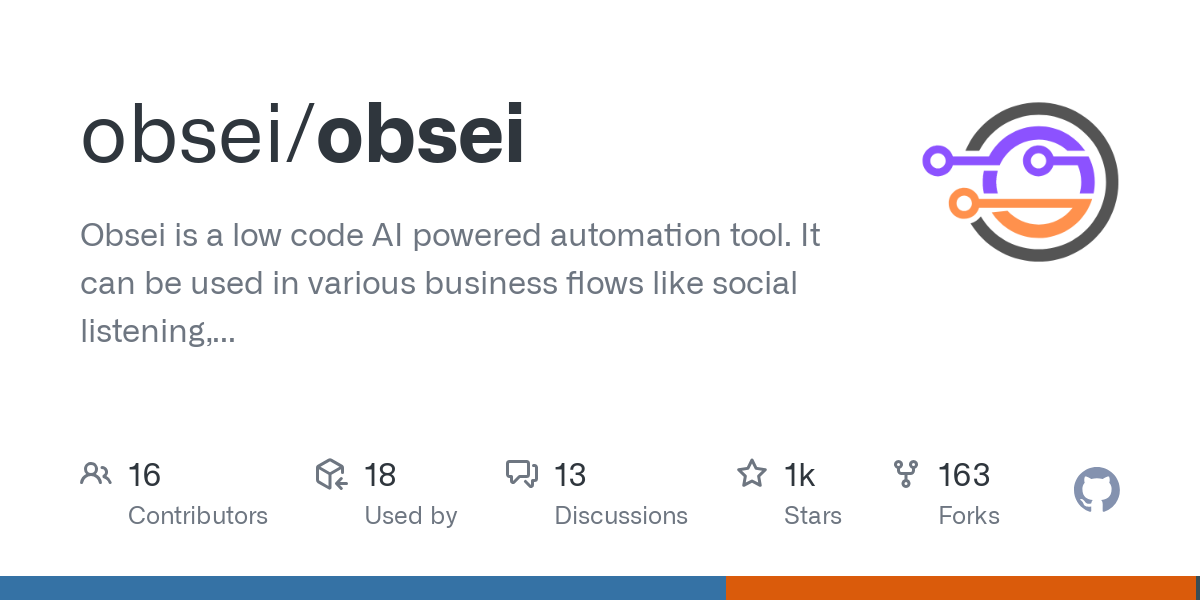1200x600 pixels.
Task: Select the "Used by" label
Action: pos(411,516)
